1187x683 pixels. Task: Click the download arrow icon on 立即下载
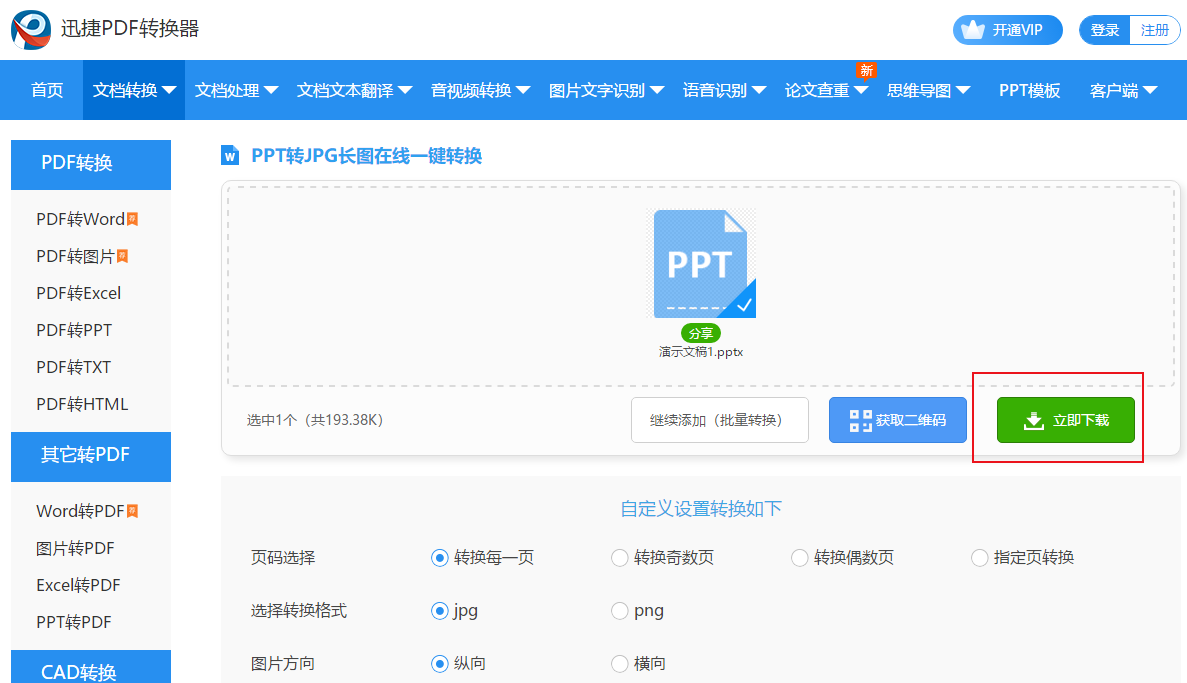pos(1034,421)
